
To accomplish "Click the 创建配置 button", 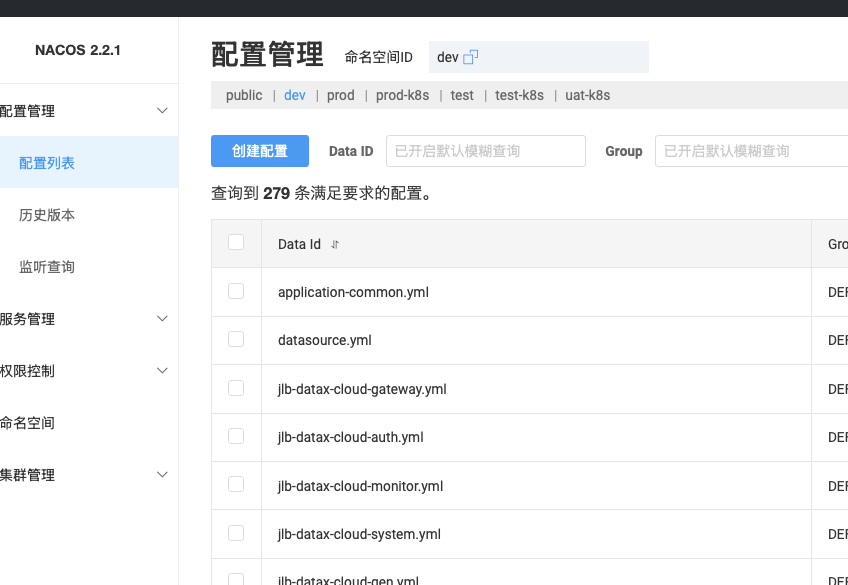I will click(260, 151).
